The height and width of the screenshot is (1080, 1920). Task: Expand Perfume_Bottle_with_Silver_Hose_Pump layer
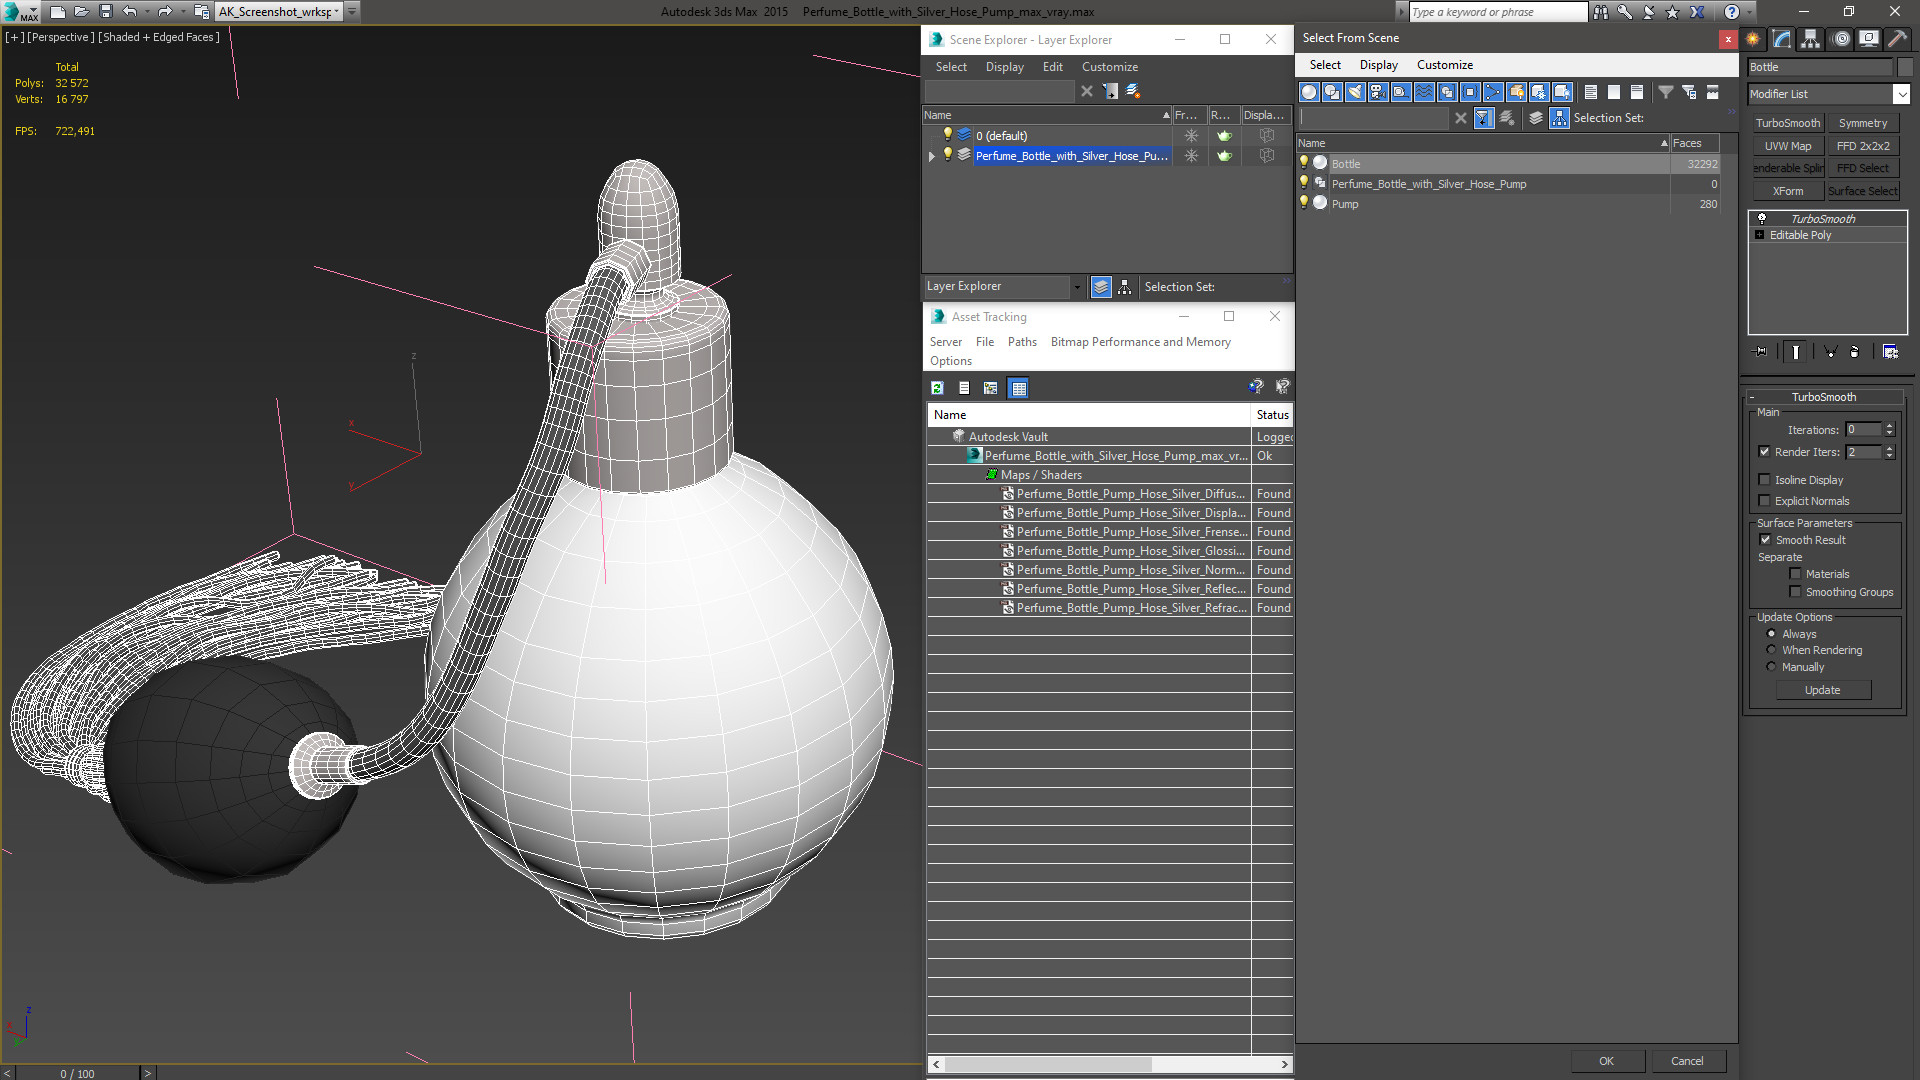point(931,156)
